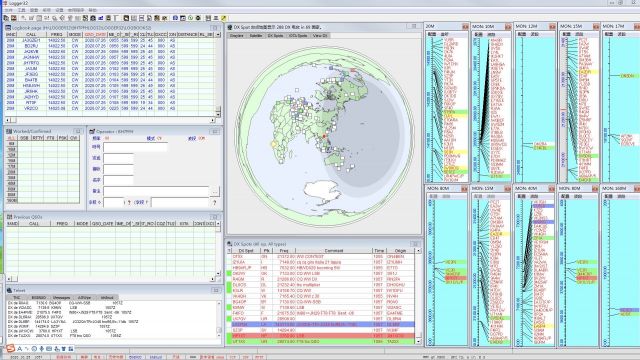This screenshot has width=640, height=360.
Task: Click the Origin column header in the DX Spots list
Action: (x=400, y=251)
